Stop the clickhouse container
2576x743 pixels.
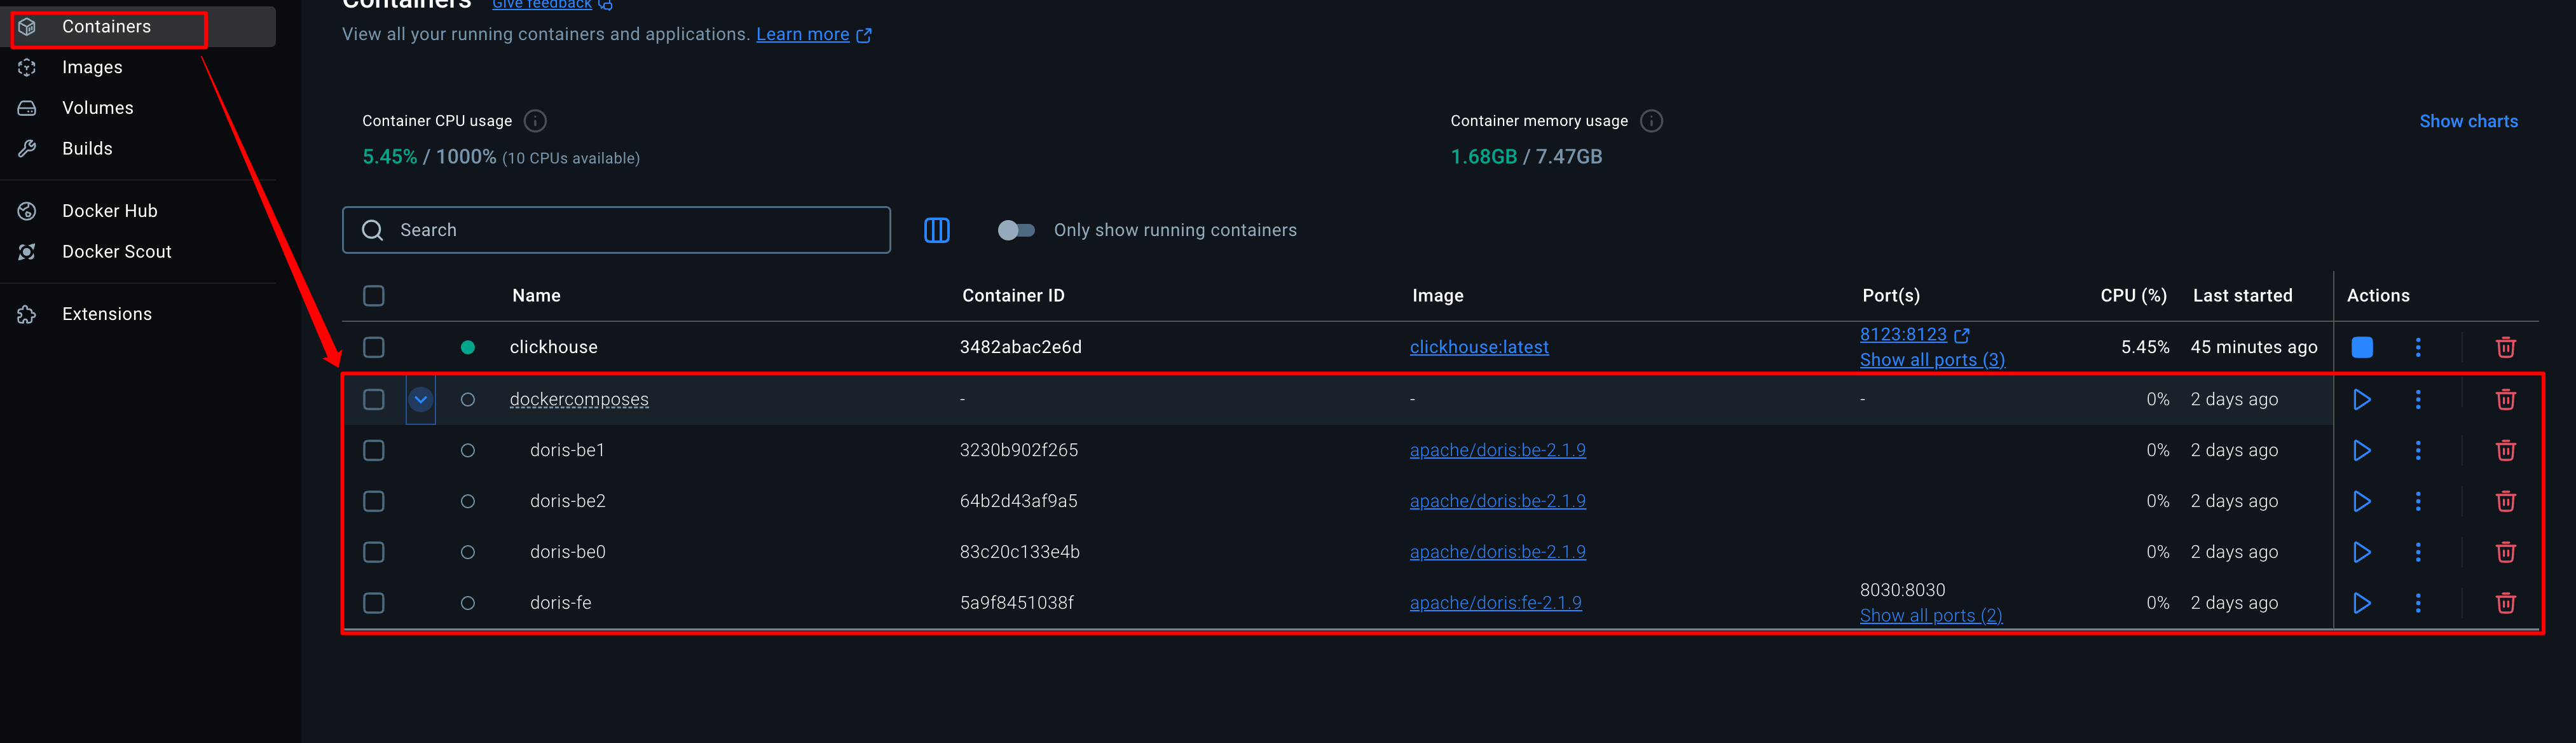[2361, 347]
